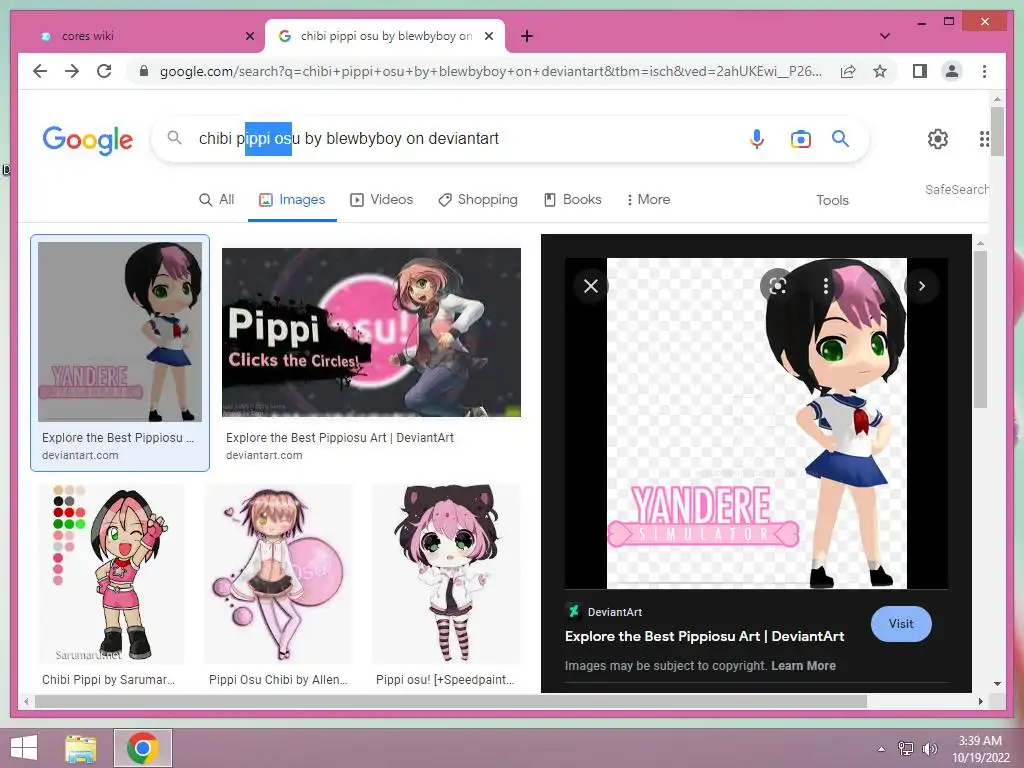Click the site security padlock icon
This screenshot has height=768, width=1024.
tap(144, 71)
